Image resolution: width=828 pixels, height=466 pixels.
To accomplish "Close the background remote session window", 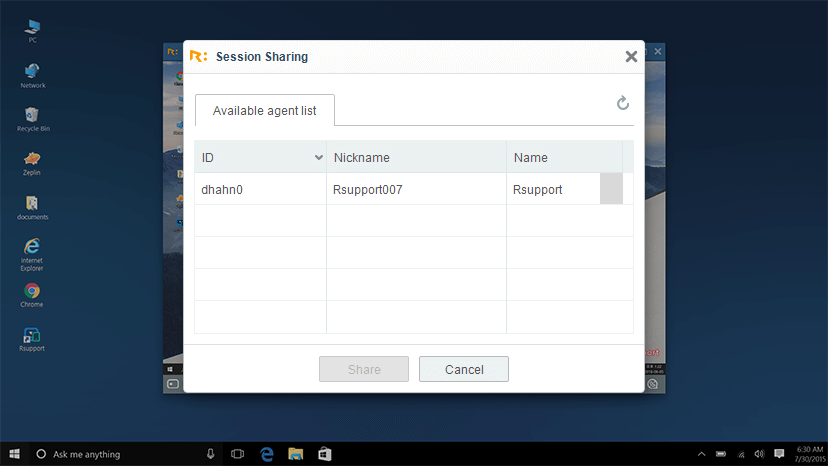I will [658, 51].
